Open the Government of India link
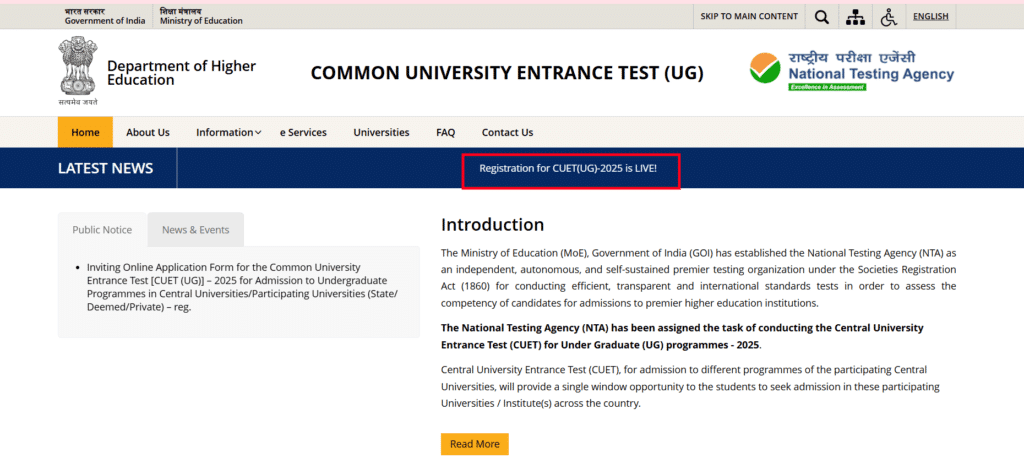The width and height of the screenshot is (1024, 469). (104, 16)
